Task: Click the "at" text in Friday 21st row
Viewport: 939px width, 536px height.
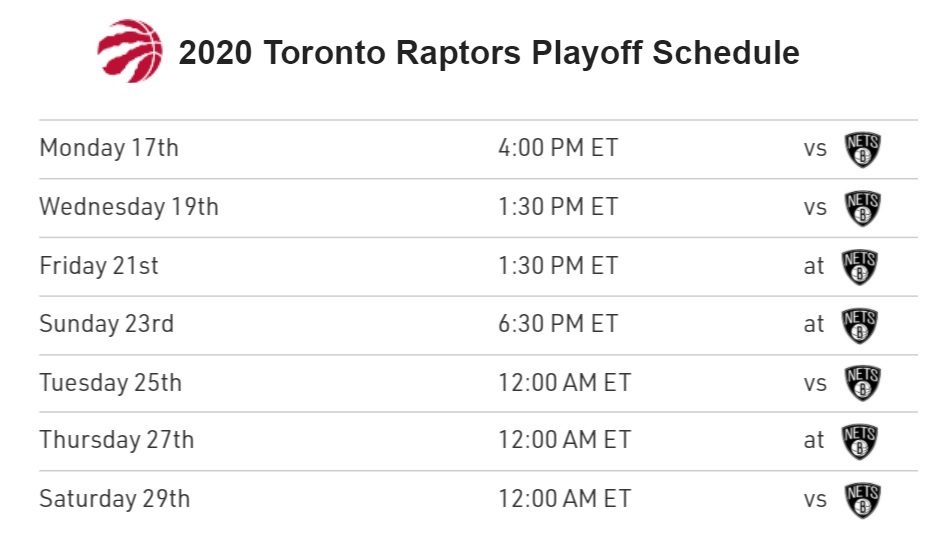Action: (814, 266)
